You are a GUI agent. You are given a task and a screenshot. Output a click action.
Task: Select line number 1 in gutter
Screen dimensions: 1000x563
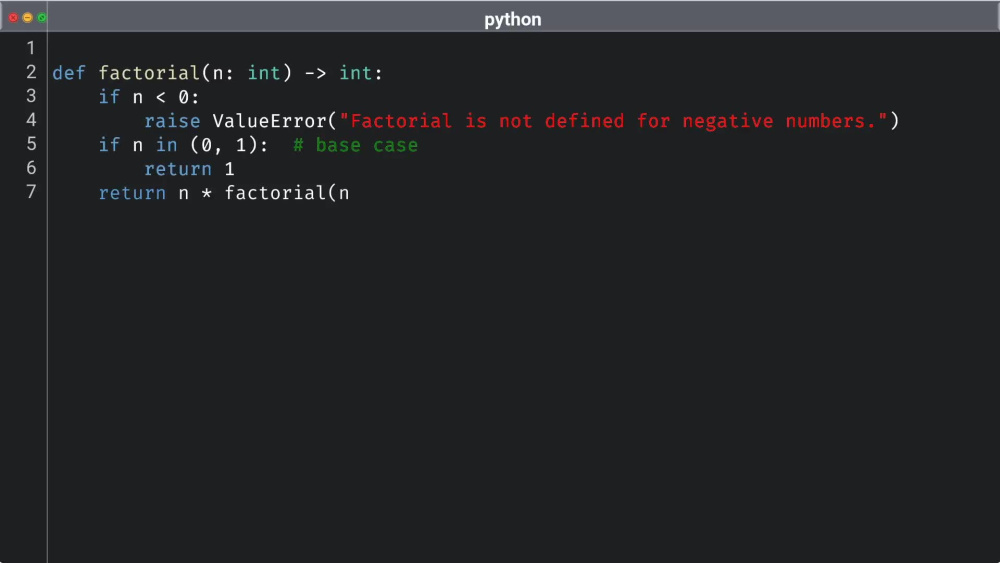pos(31,48)
